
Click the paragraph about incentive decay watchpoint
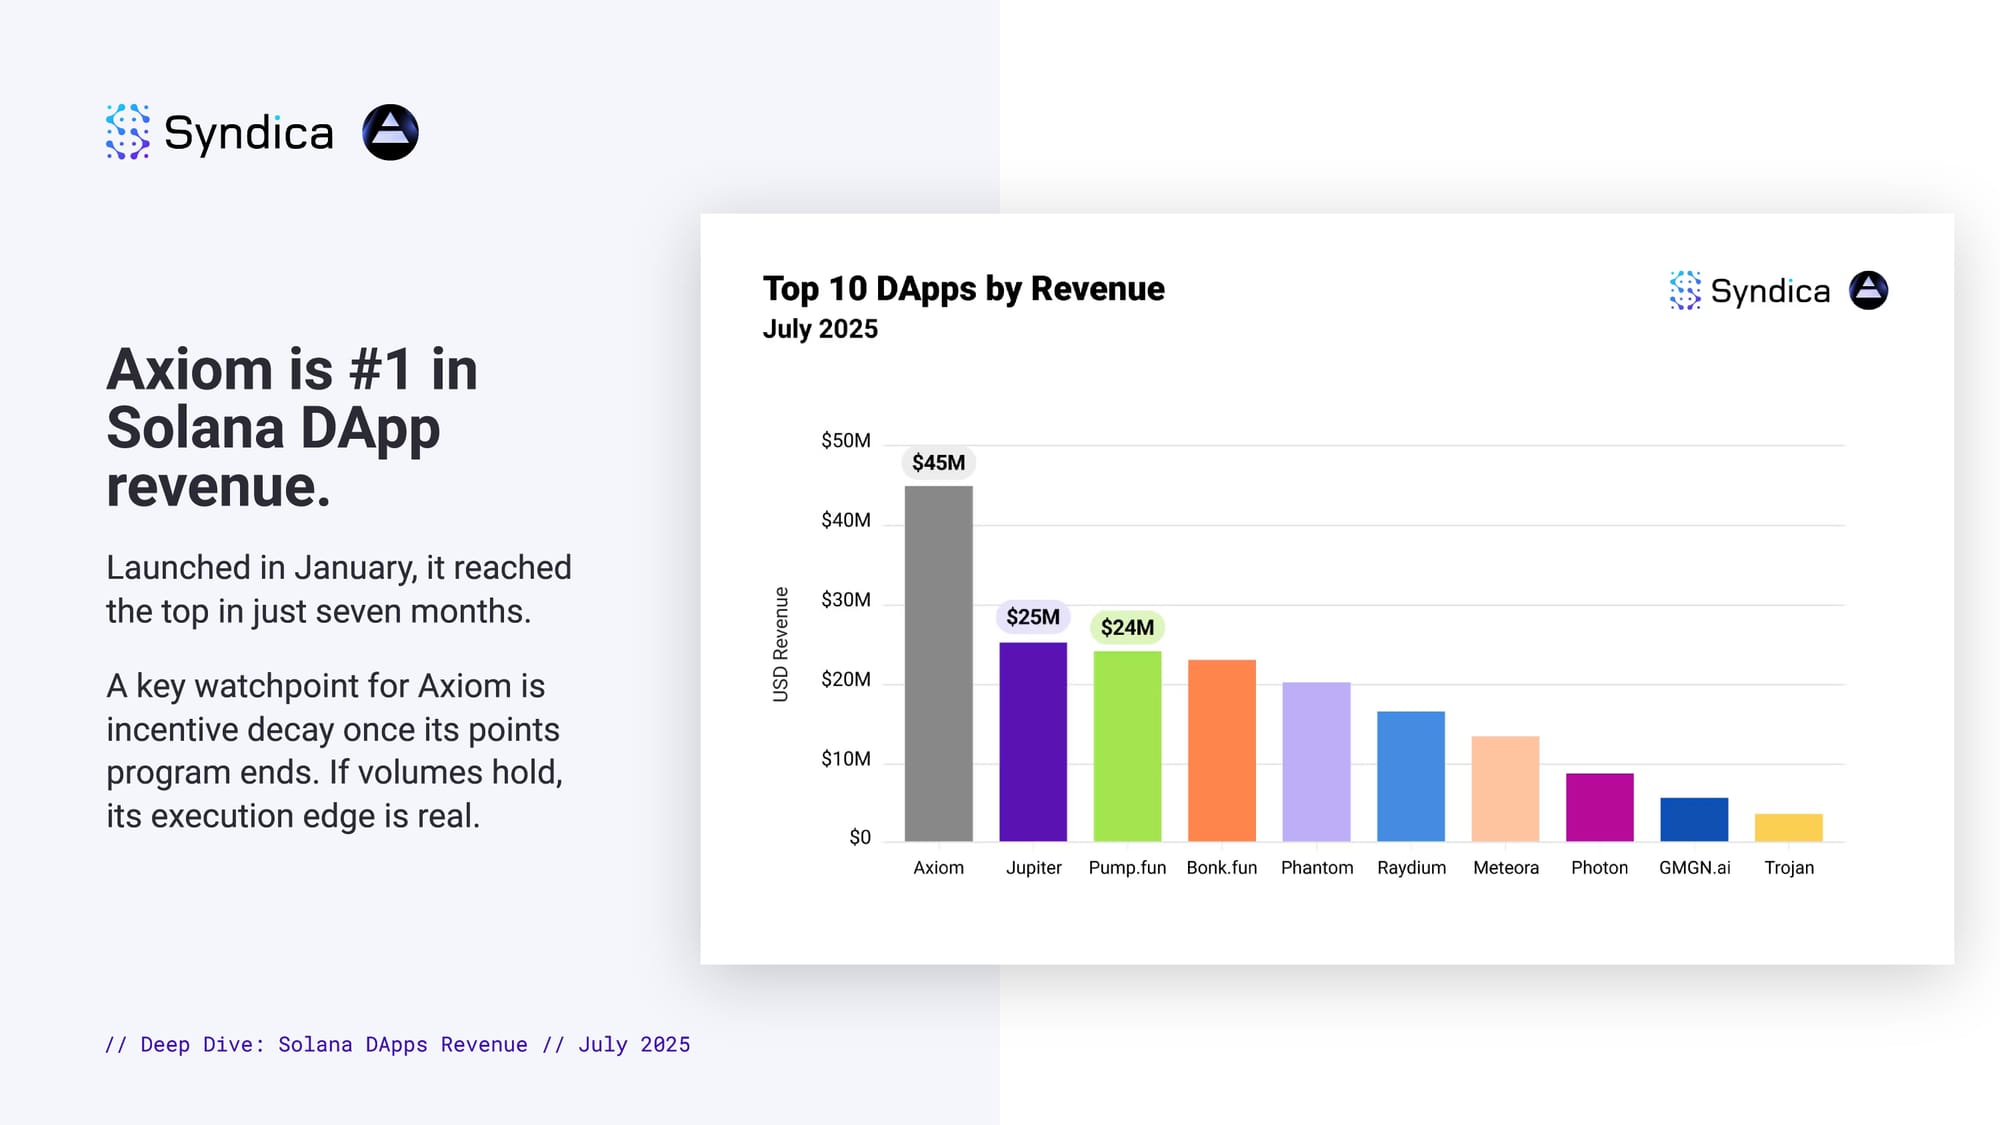pos(335,751)
